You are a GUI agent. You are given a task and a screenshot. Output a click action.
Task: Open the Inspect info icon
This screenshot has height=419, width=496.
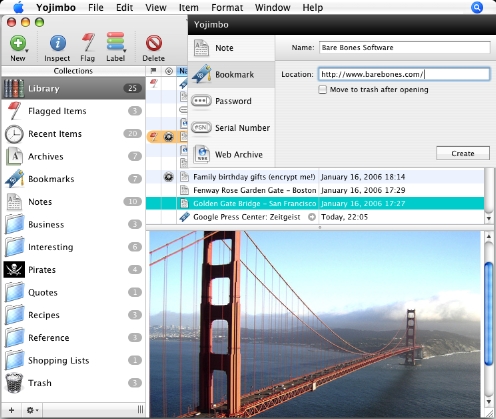(x=58, y=43)
